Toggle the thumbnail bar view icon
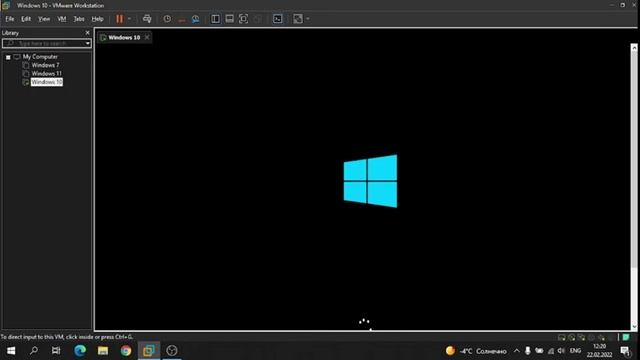Viewport: 640px width, 360px height. click(x=229, y=19)
